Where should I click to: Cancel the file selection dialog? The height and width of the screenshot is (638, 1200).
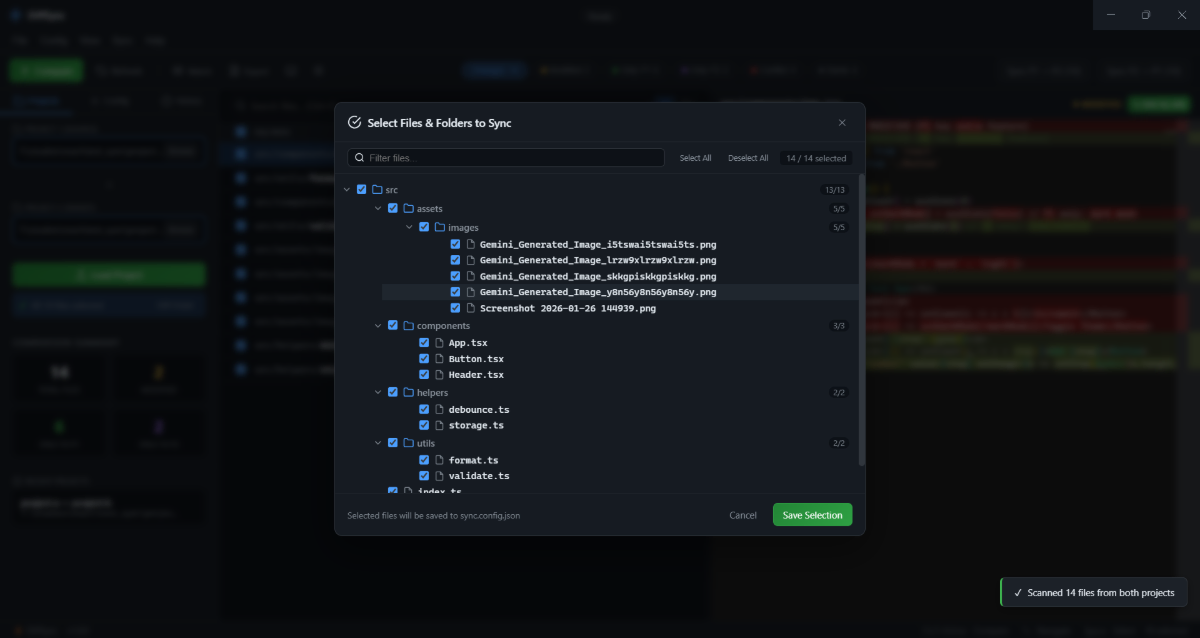(743, 515)
